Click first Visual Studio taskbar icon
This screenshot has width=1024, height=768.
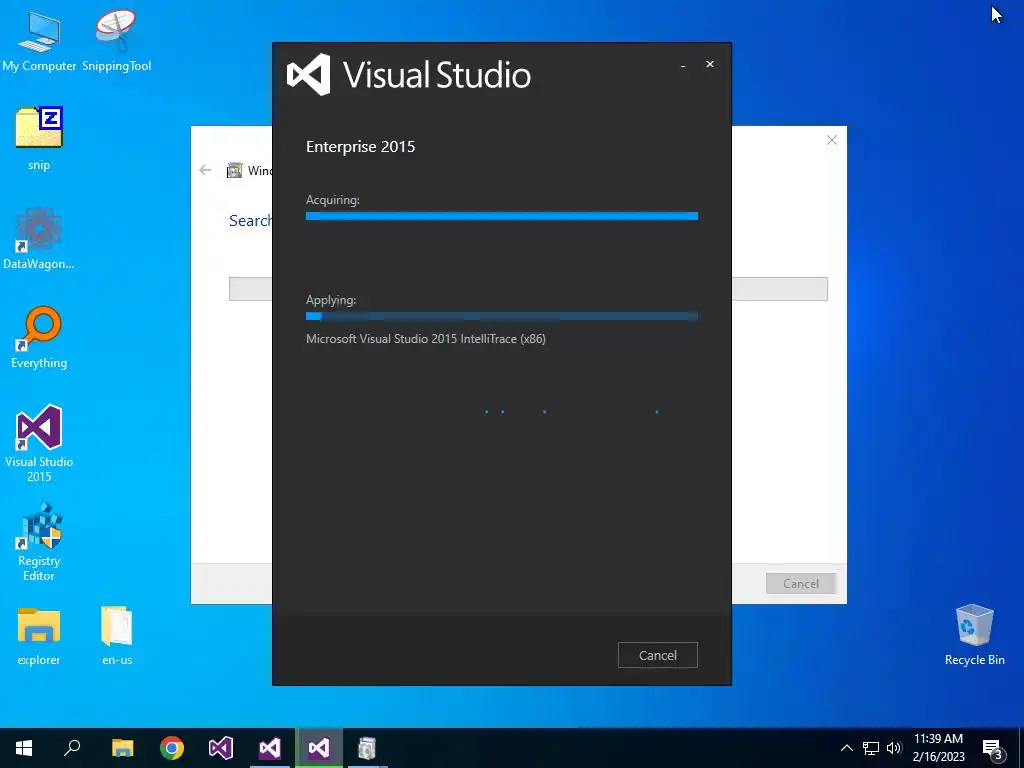pos(221,748)
